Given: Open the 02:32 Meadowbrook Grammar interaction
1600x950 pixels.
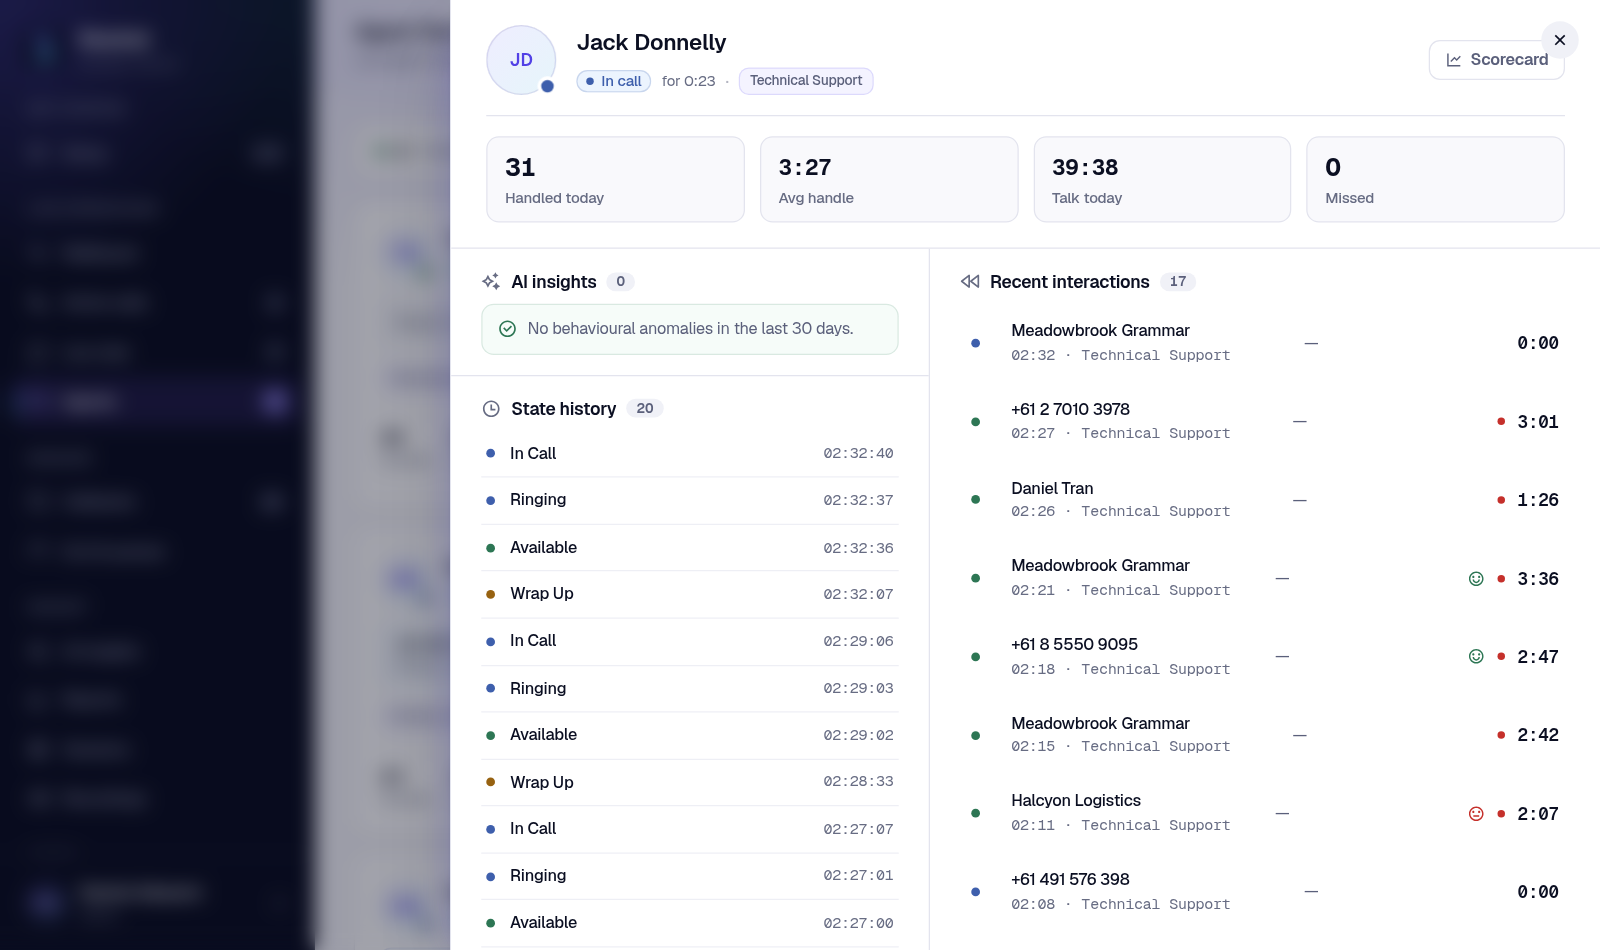Looking at the screenshot, I should click(1264, 343).
